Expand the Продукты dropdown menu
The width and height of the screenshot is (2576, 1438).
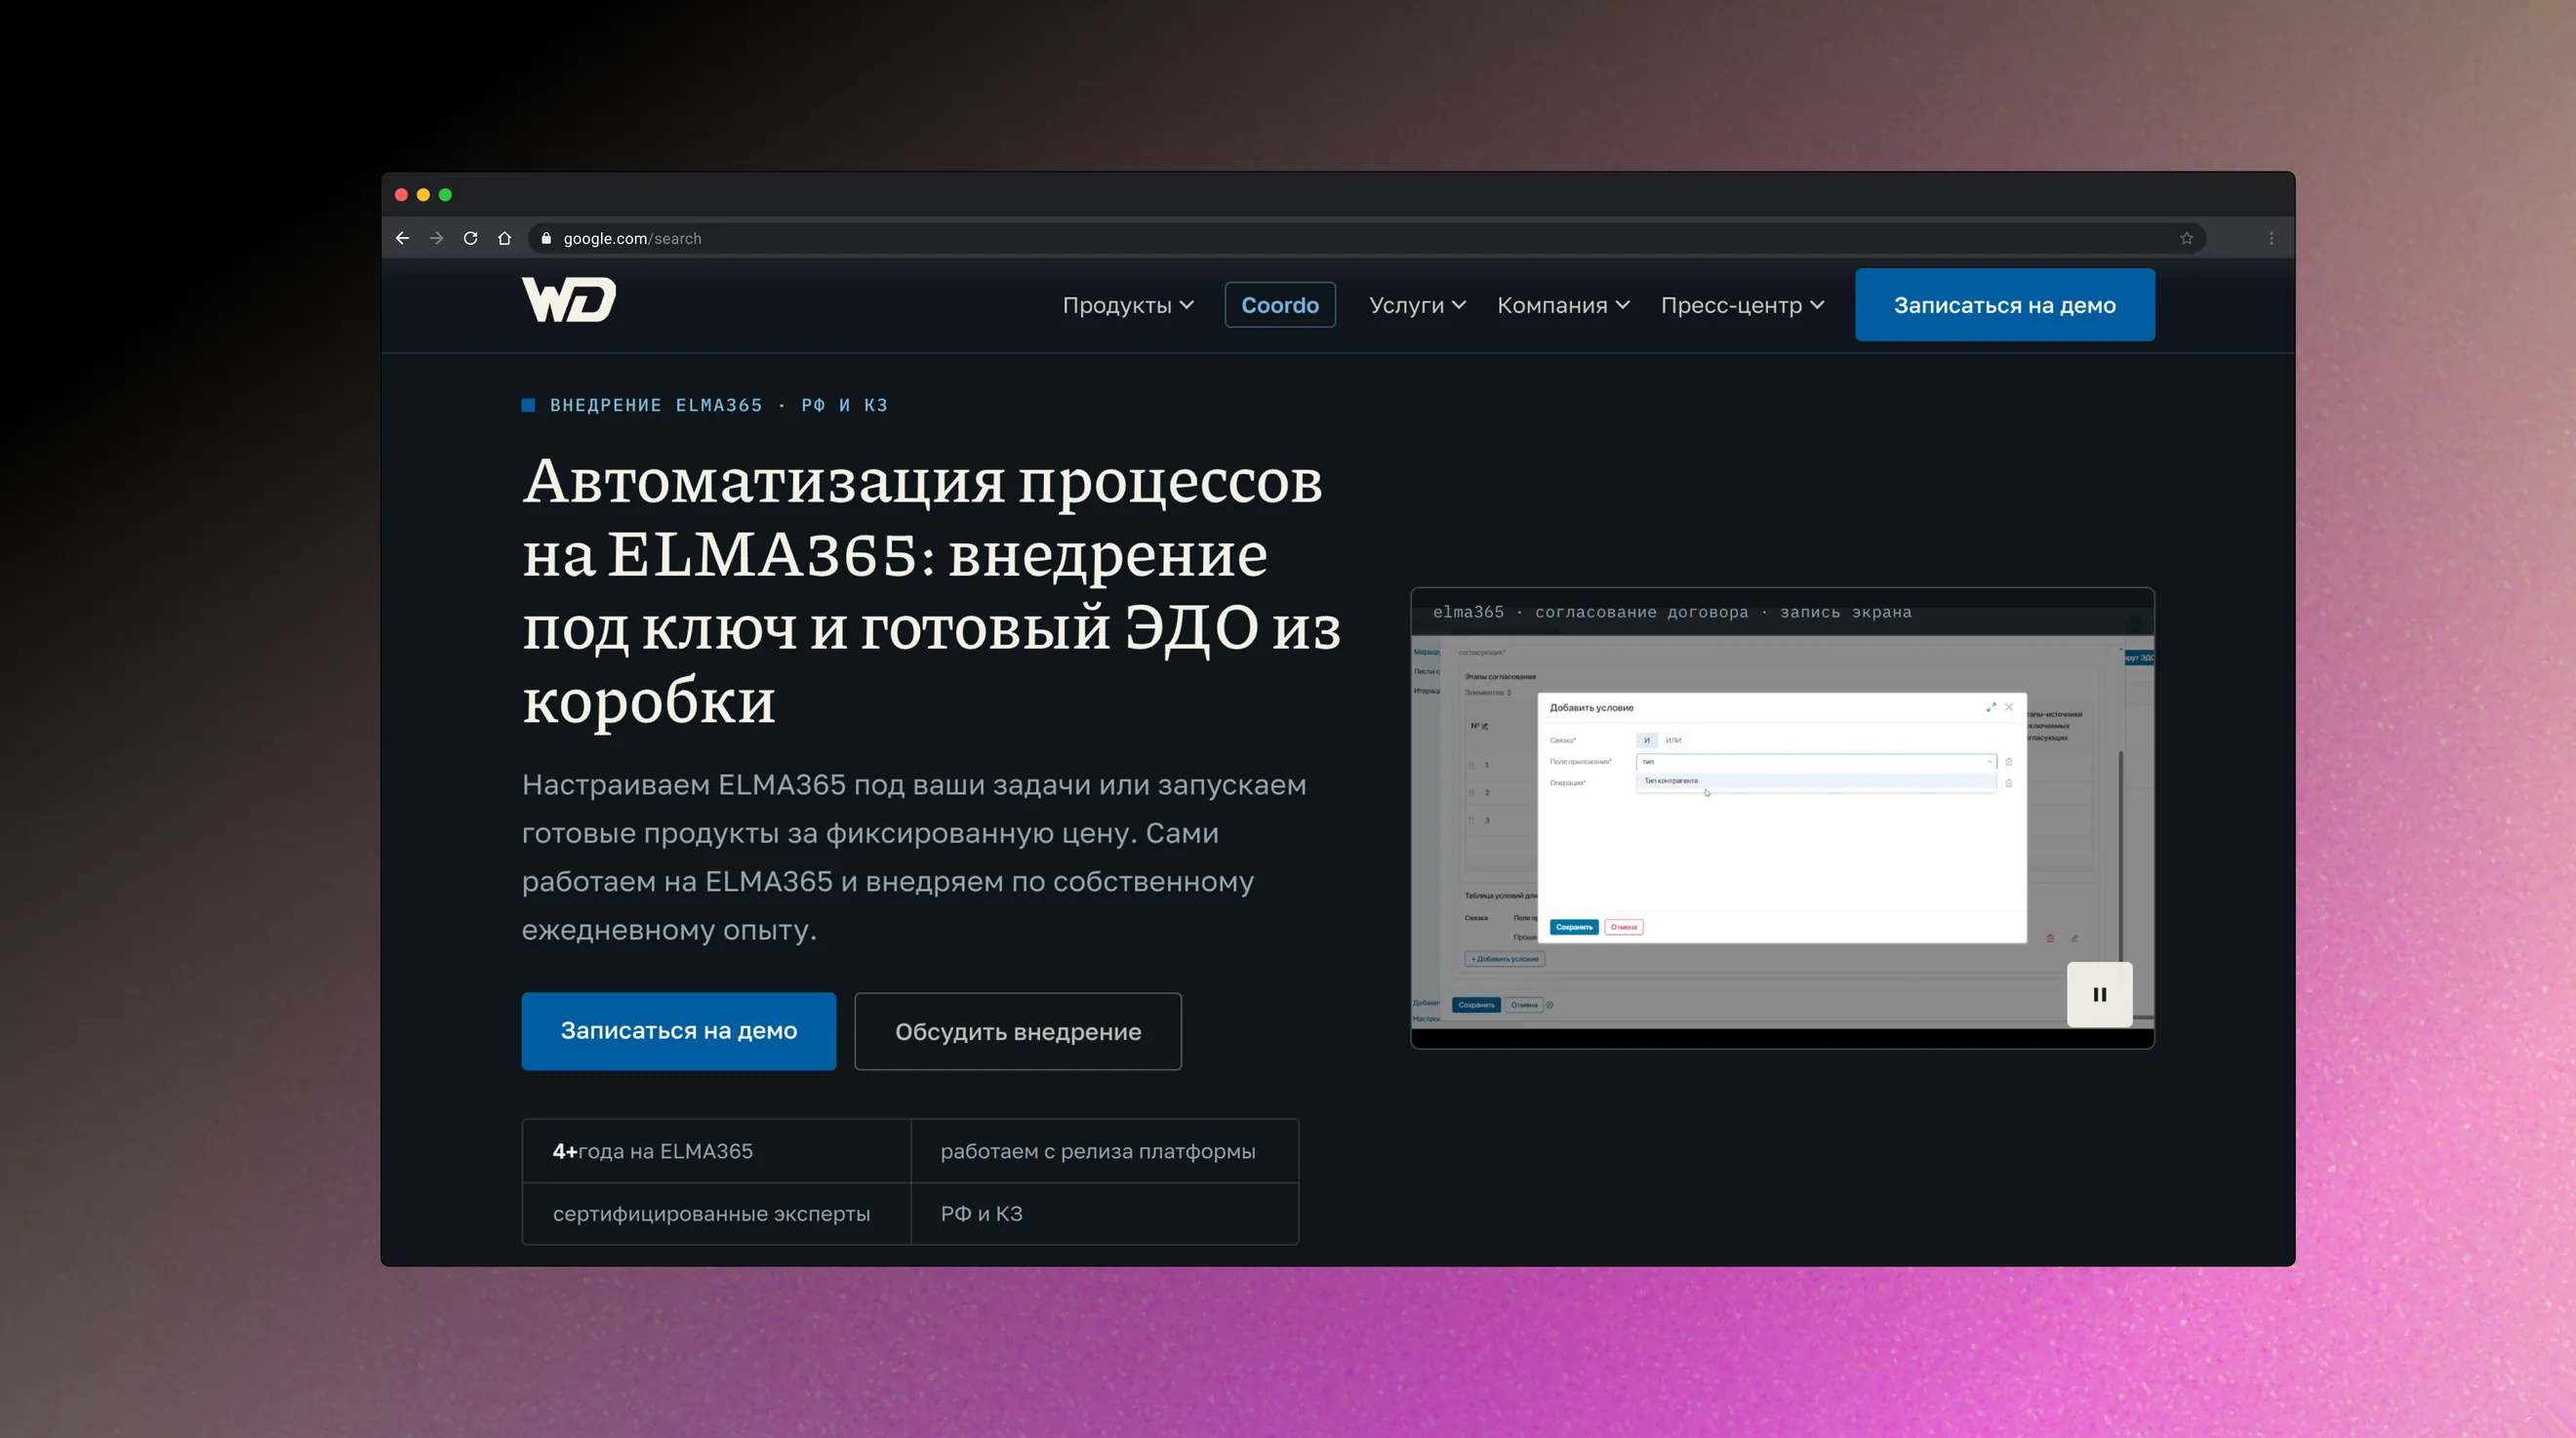[1128, 305]
